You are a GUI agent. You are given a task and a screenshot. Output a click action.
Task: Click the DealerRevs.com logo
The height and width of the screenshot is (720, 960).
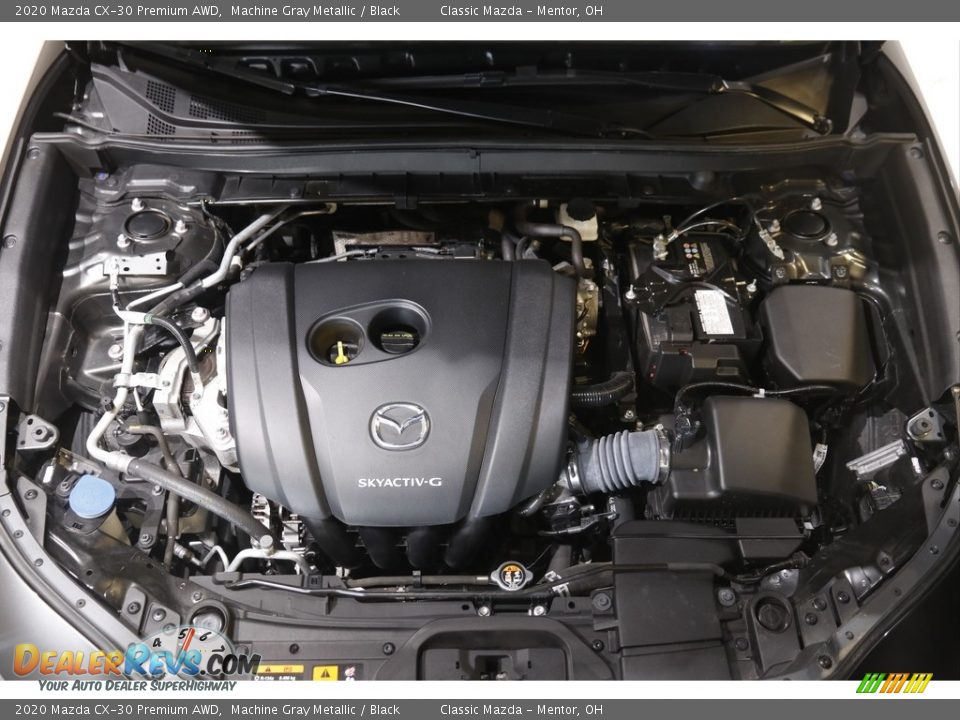[x=135, y=657]
